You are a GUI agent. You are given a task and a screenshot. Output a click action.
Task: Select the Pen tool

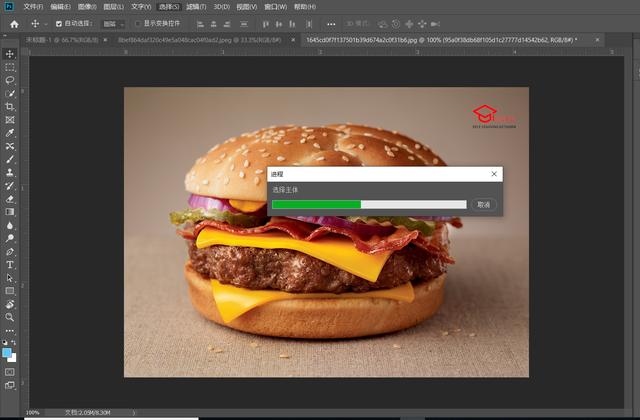pyautogui.click(x=10, y=251)
